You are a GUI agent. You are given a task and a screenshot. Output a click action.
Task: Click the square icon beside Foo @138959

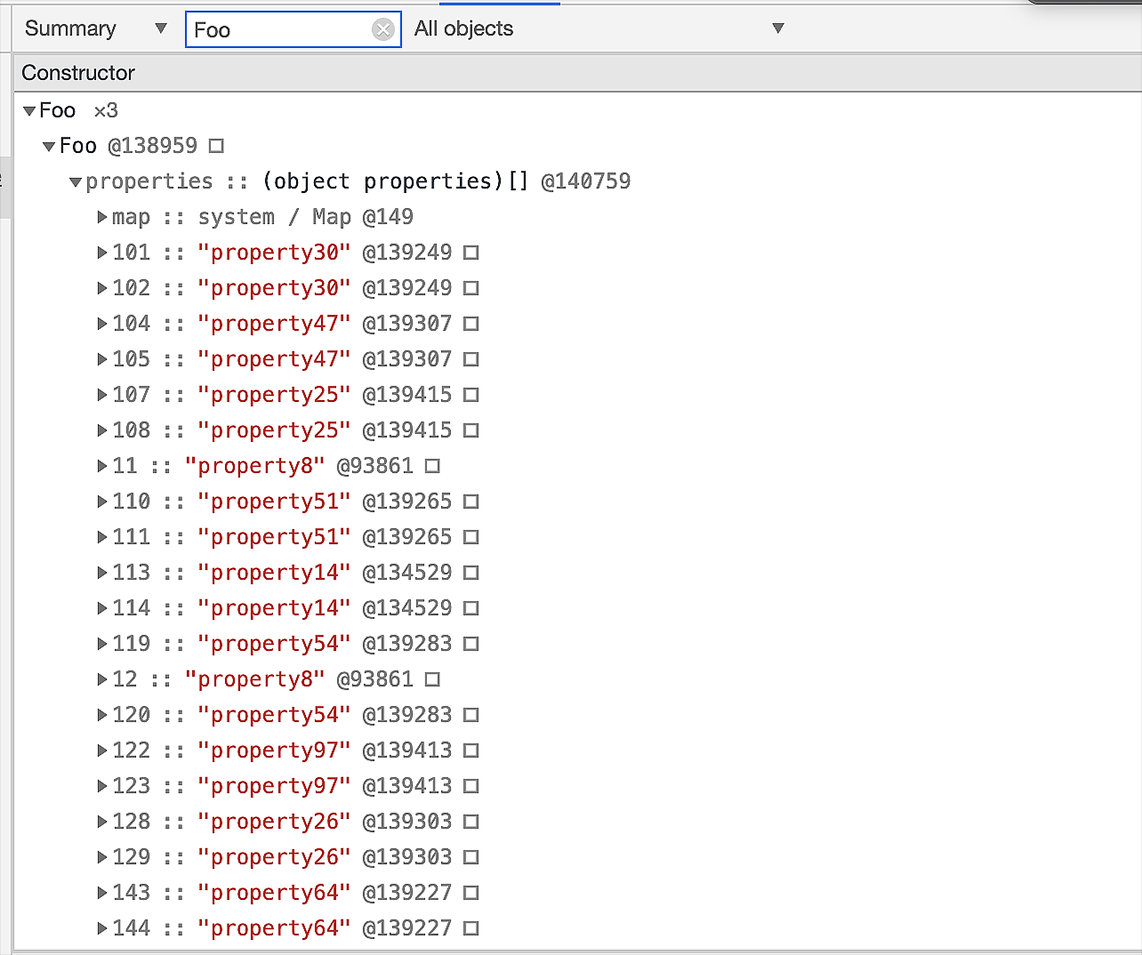pos(216,146)
